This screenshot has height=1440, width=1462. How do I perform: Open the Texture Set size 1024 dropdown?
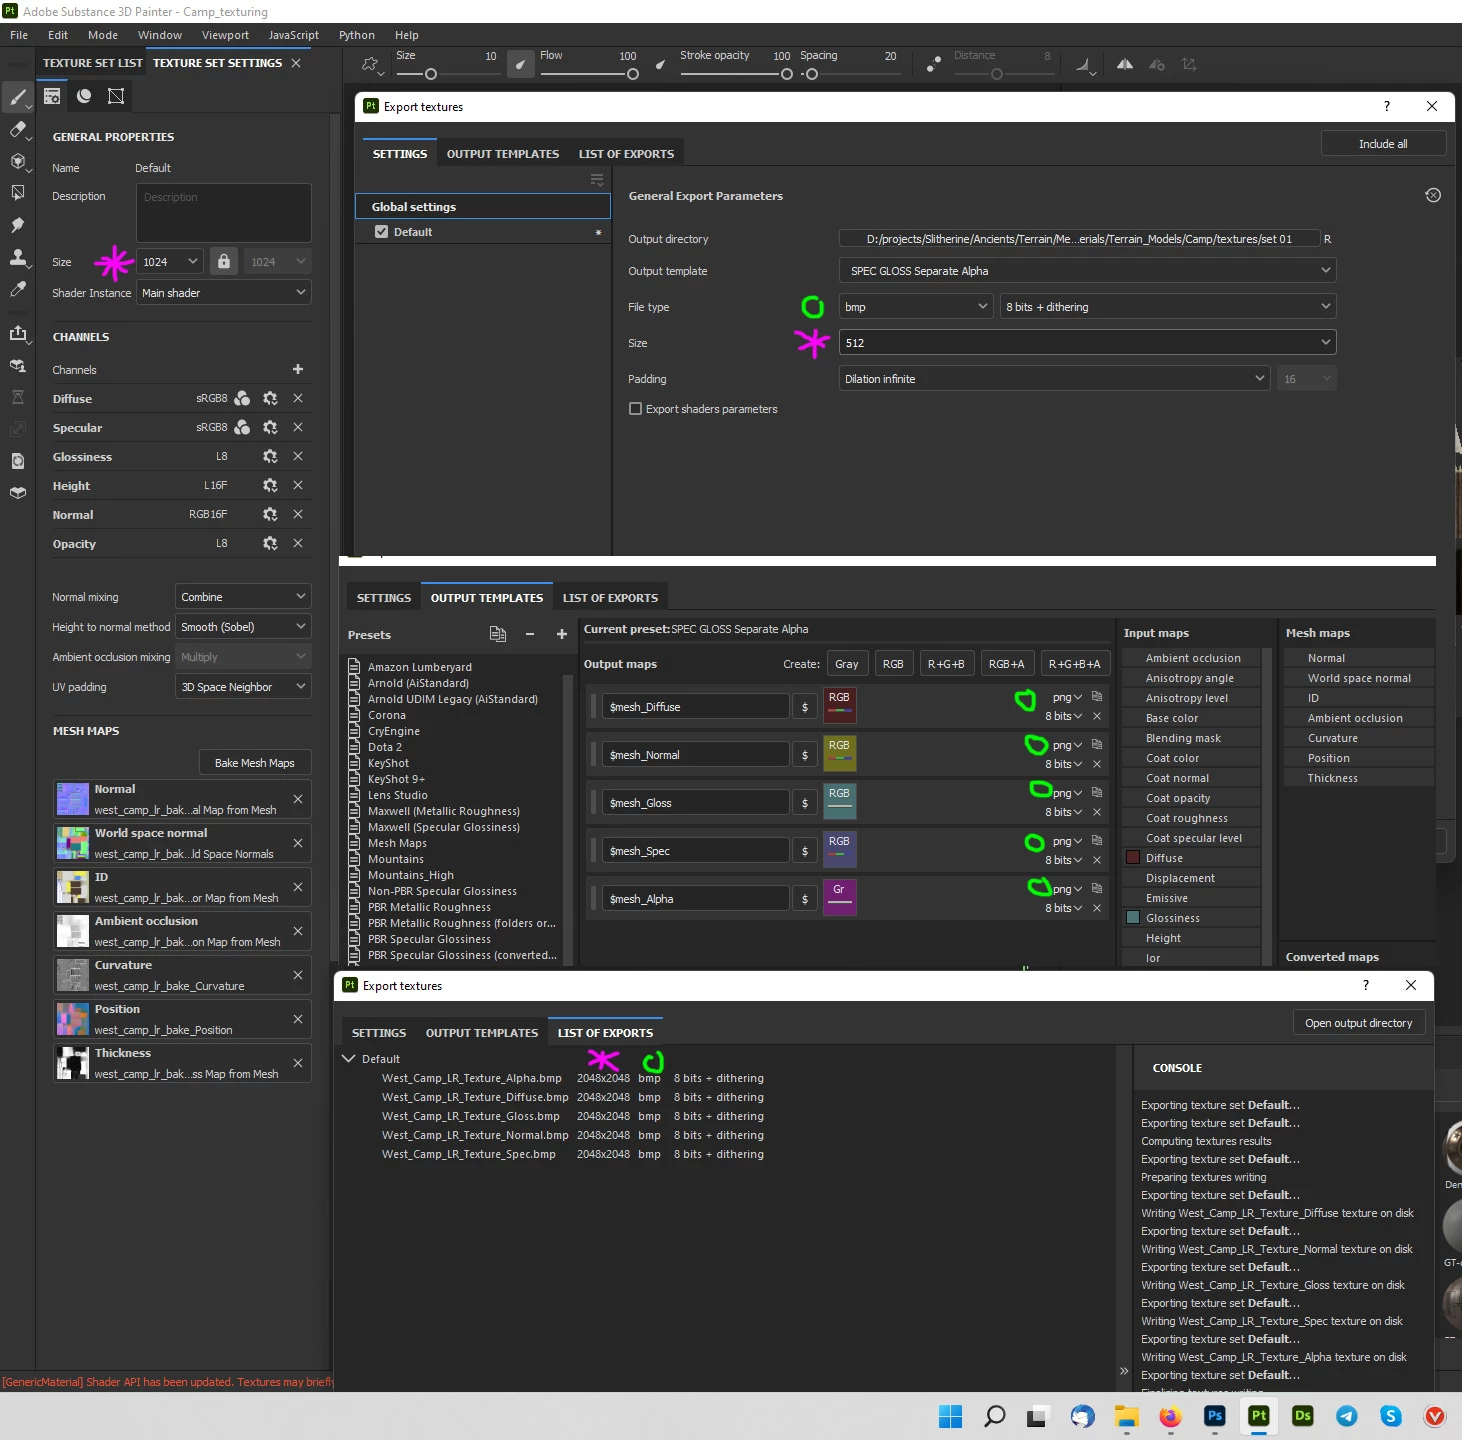(170, 261)
